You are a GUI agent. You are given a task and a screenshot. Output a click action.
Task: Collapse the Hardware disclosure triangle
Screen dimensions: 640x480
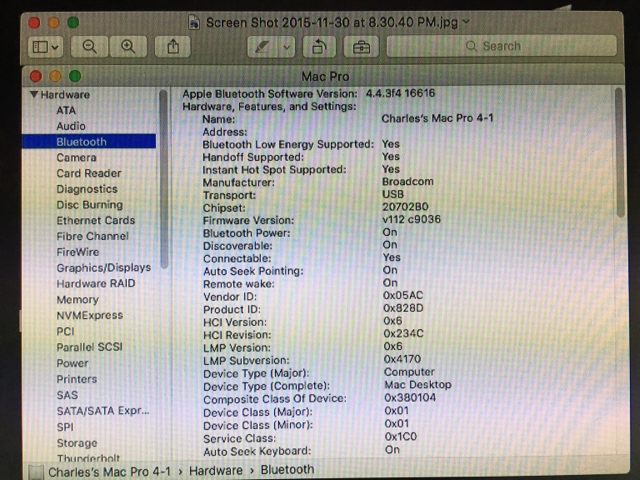pos(34,94)
